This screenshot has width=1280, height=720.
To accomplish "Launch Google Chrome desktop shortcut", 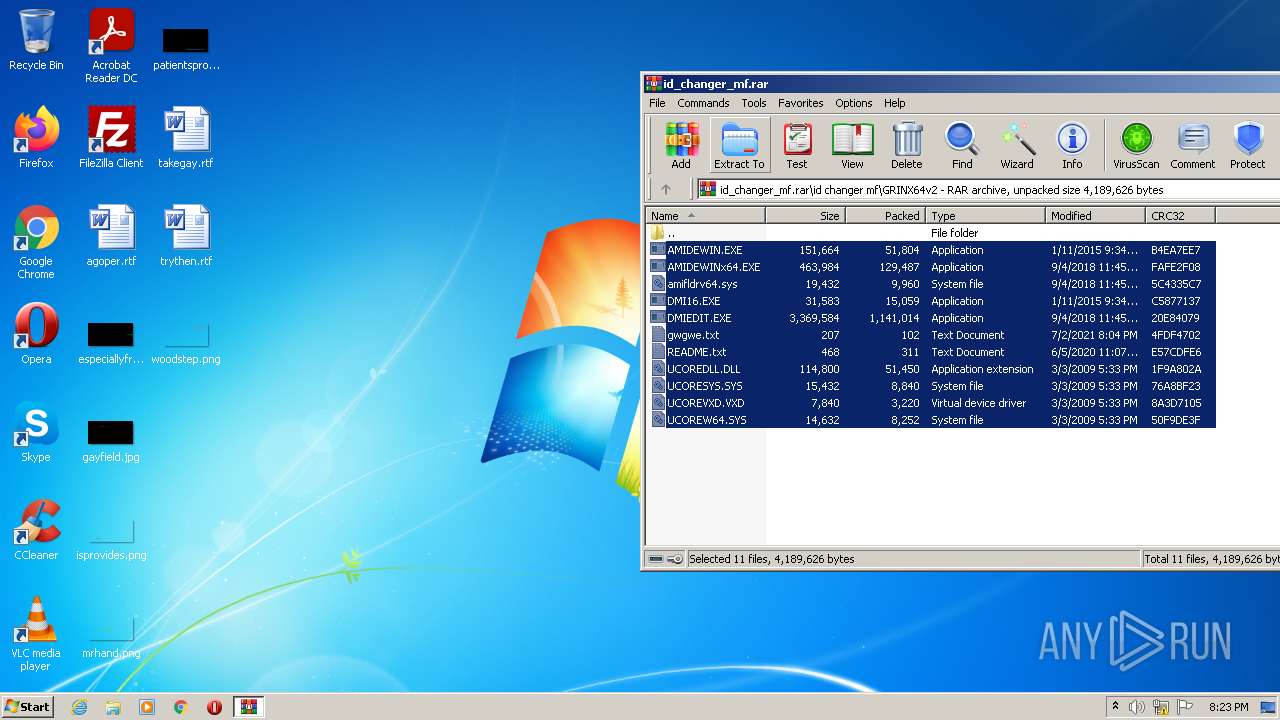I will (36, 242).
